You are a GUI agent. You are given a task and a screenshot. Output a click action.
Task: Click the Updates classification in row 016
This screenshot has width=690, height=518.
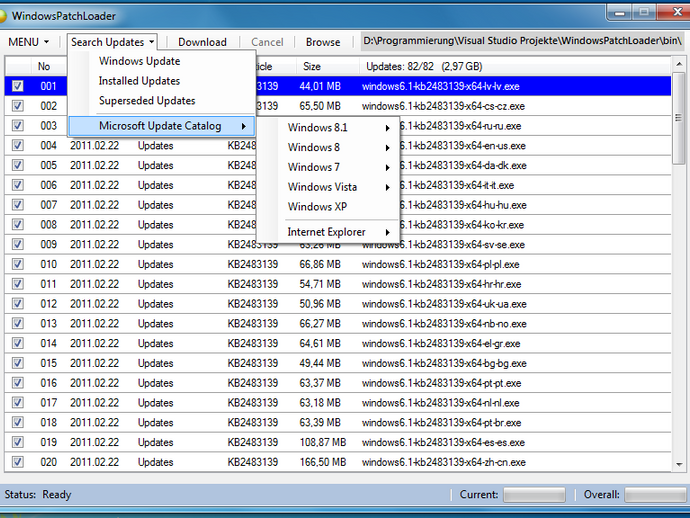[x=155, y=383]
